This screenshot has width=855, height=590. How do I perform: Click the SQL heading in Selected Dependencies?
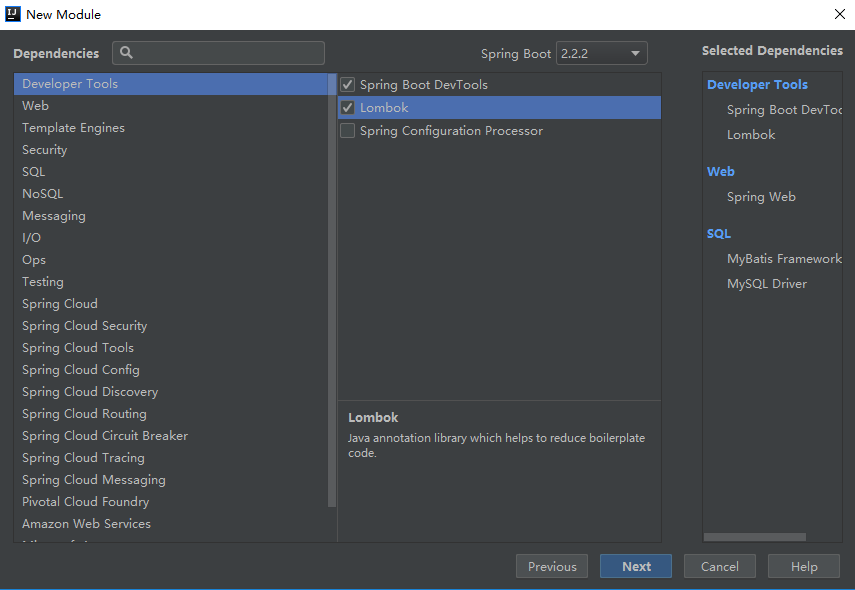[719, 234]
